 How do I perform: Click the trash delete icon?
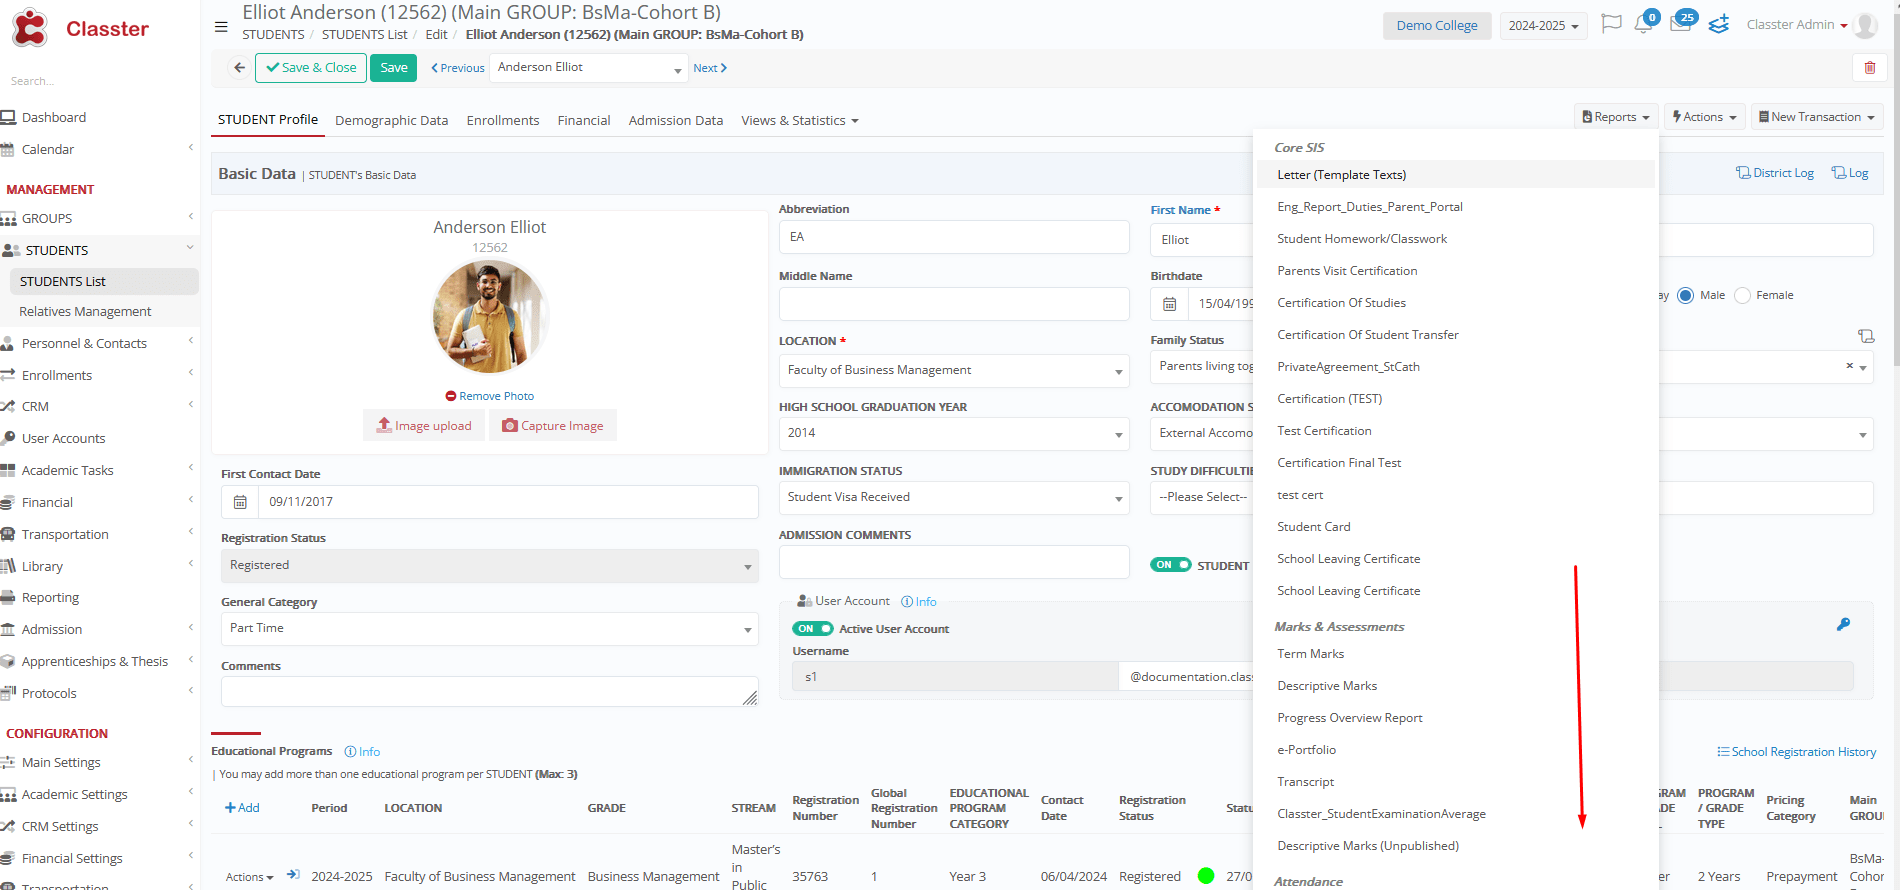(1869, 68)
